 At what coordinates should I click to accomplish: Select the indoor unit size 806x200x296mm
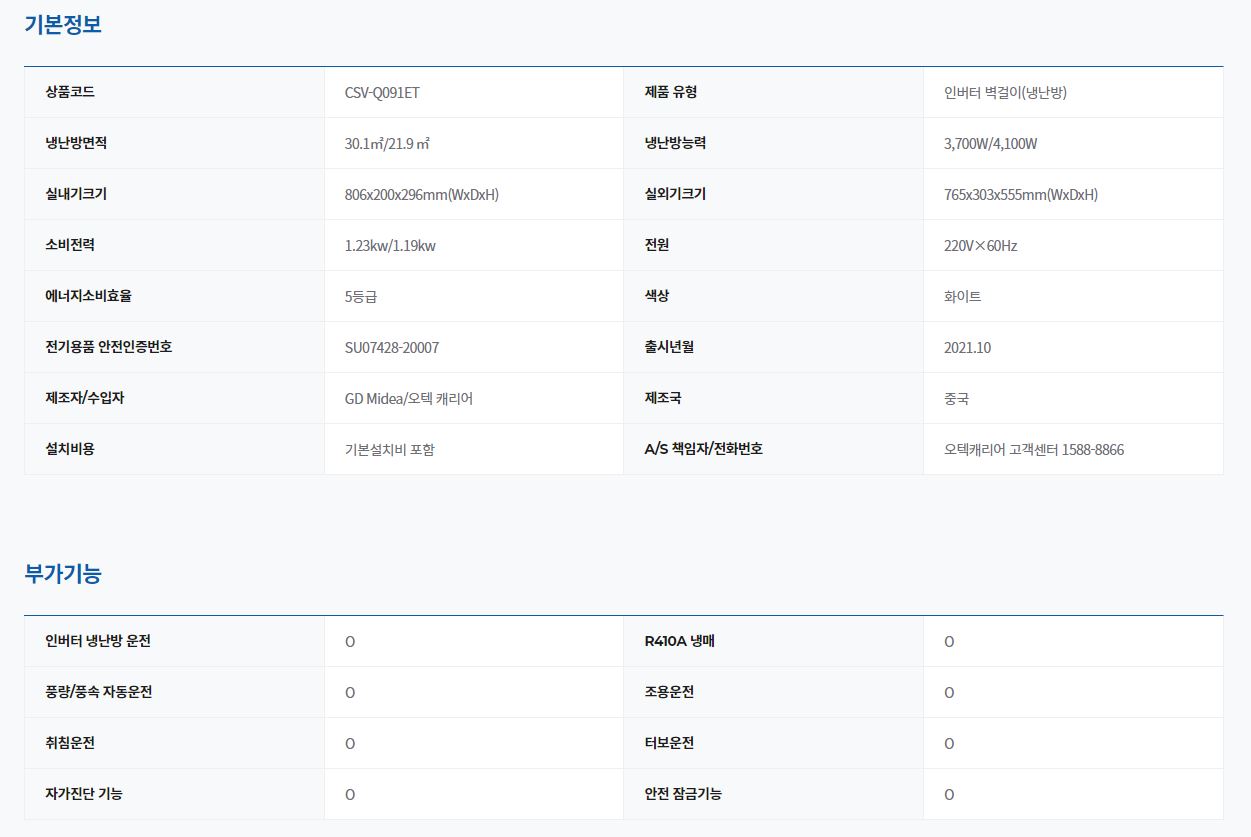[x=421, y=195]
